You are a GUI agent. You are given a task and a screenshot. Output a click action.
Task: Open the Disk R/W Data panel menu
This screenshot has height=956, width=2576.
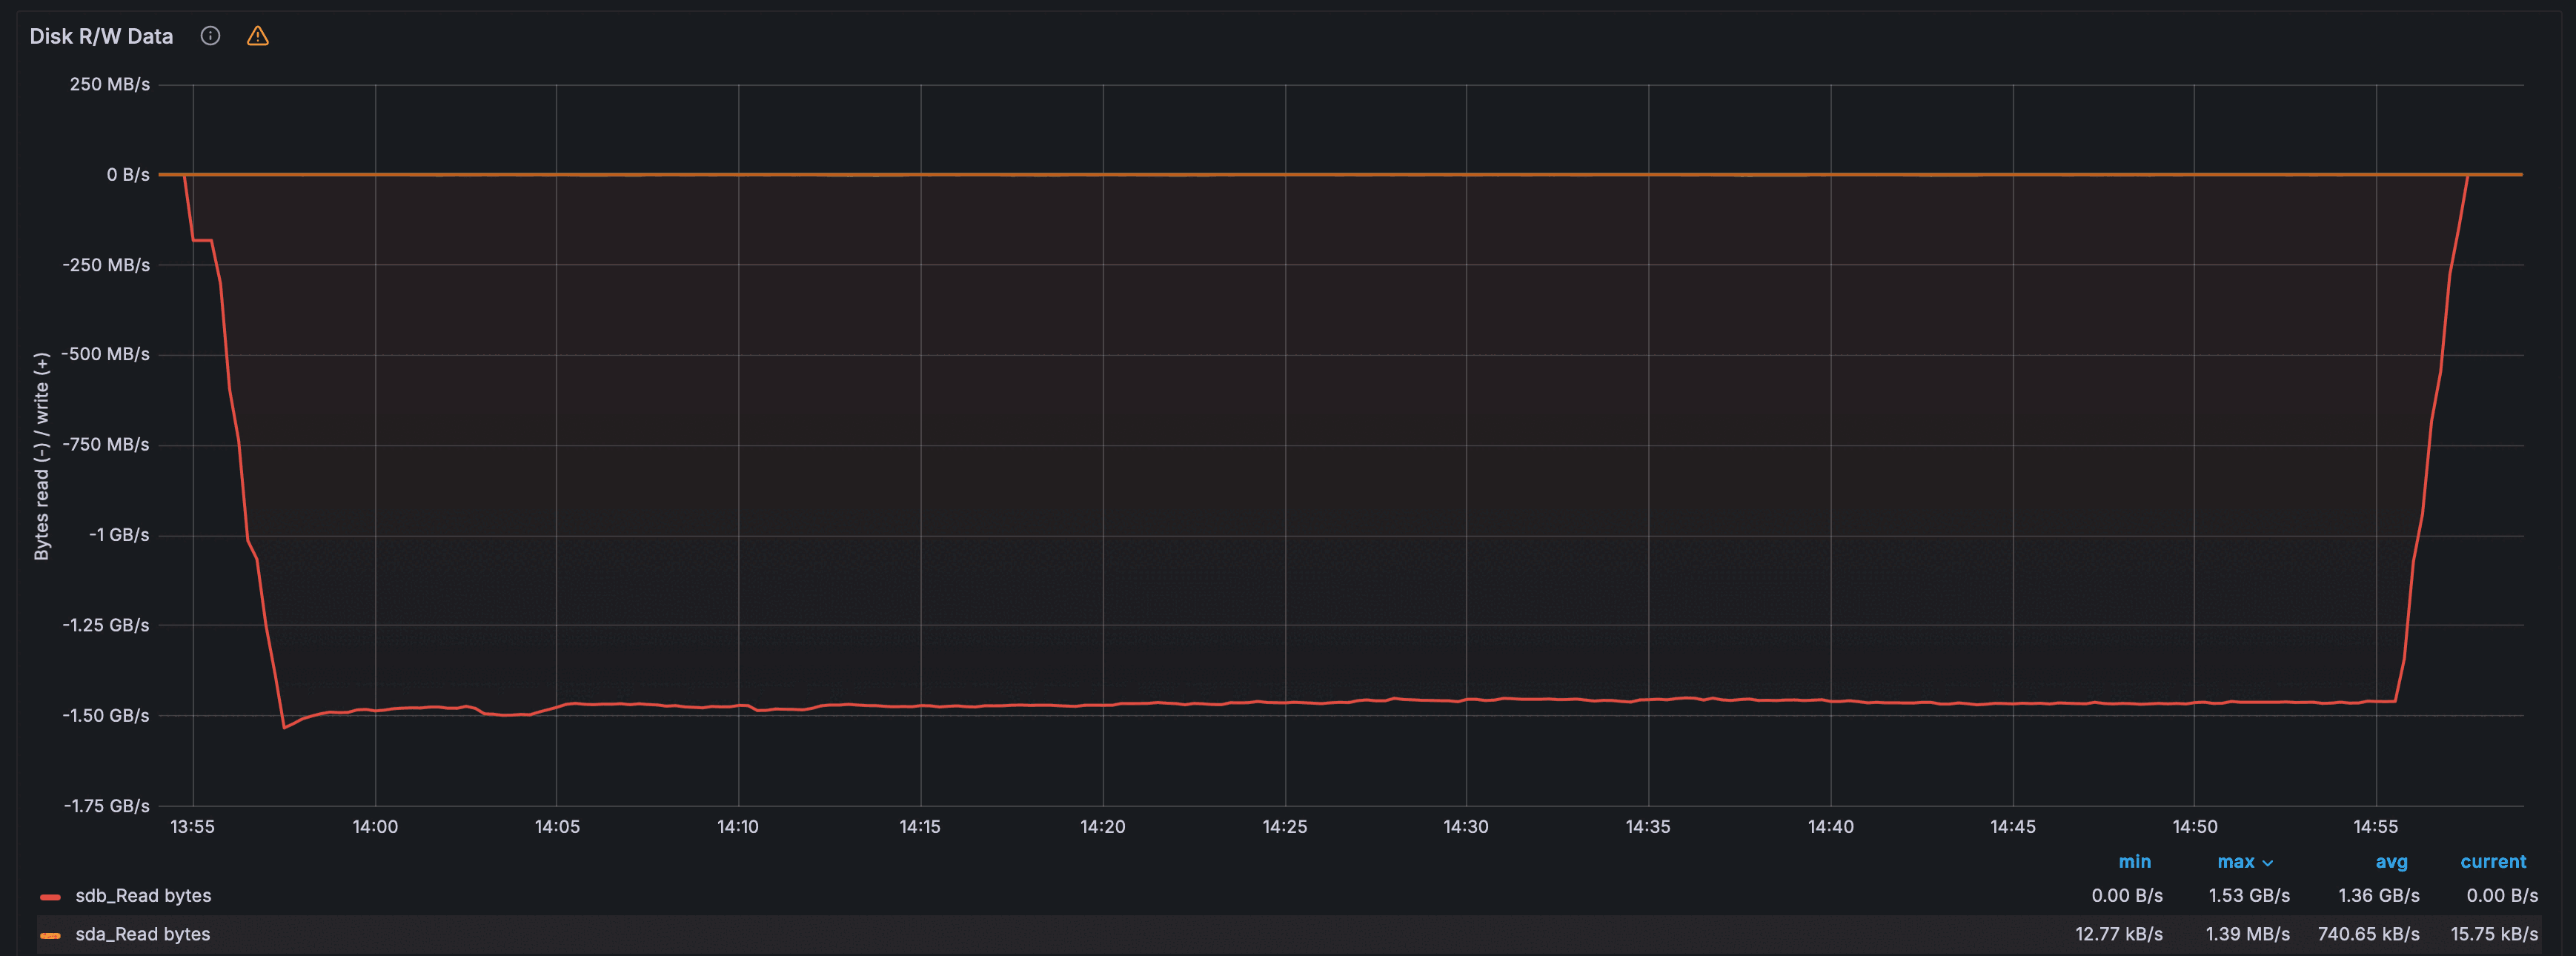(x=101, y=36)
